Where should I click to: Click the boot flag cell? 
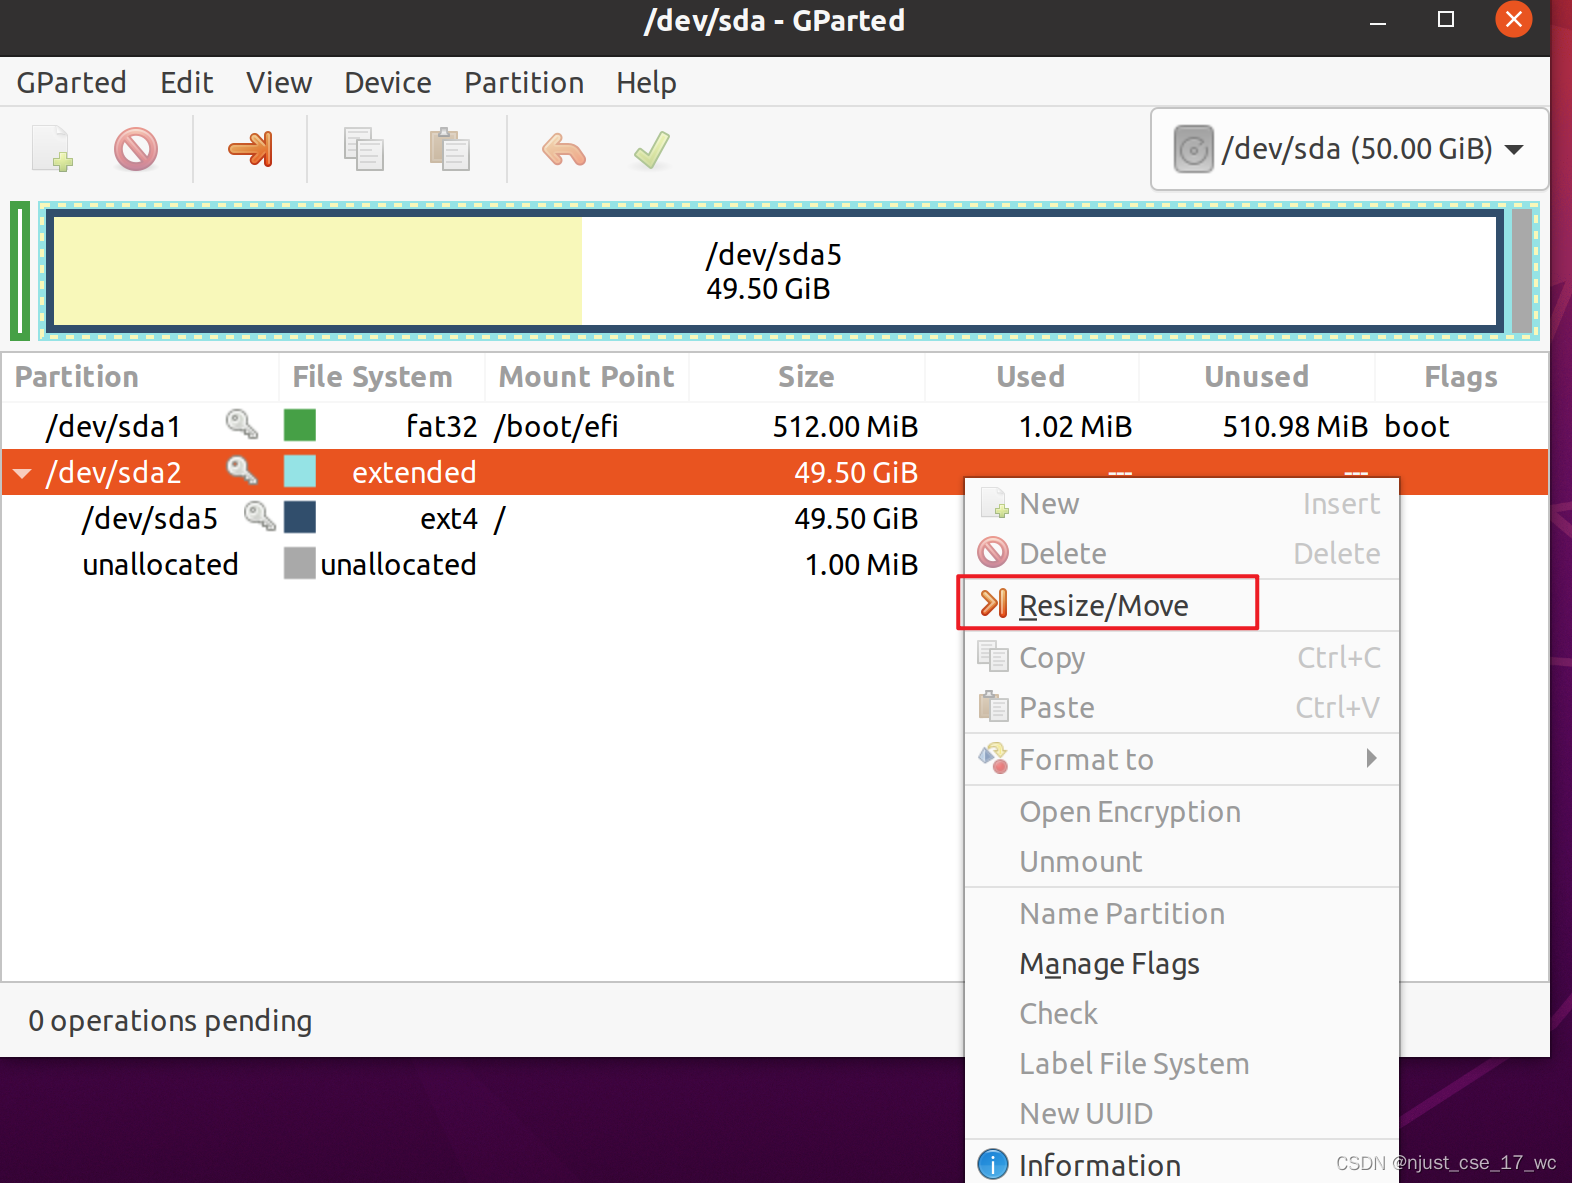coord(1417,427)
